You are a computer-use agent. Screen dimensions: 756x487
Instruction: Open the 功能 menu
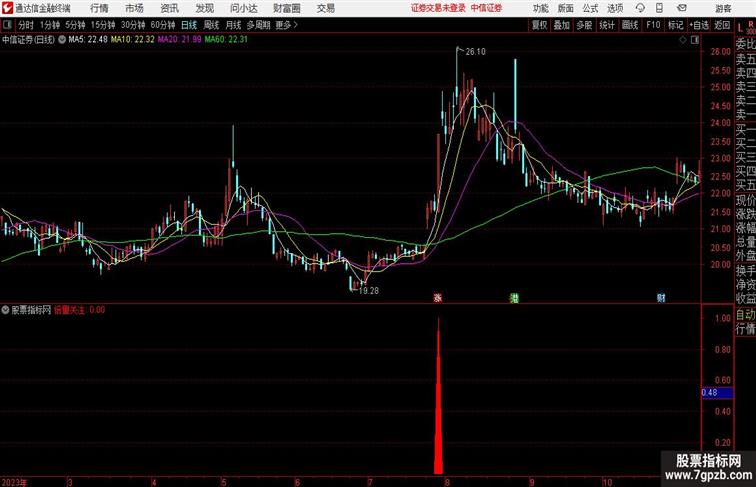pyautogui.click(x=541, y=8)
